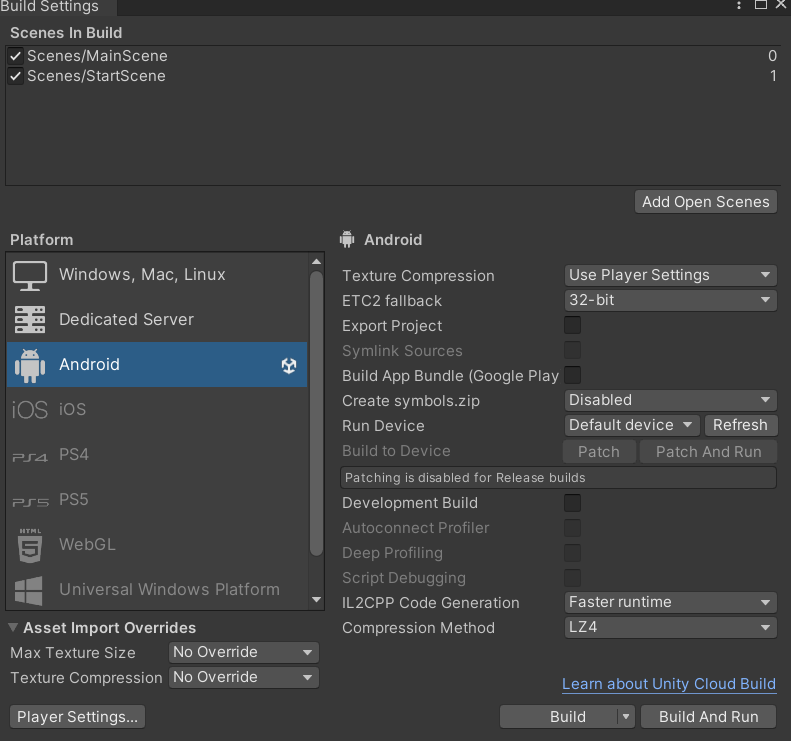Maximize the Build Settings window
791x741 pixels.
pyautogui.click(x=761, y=5)
